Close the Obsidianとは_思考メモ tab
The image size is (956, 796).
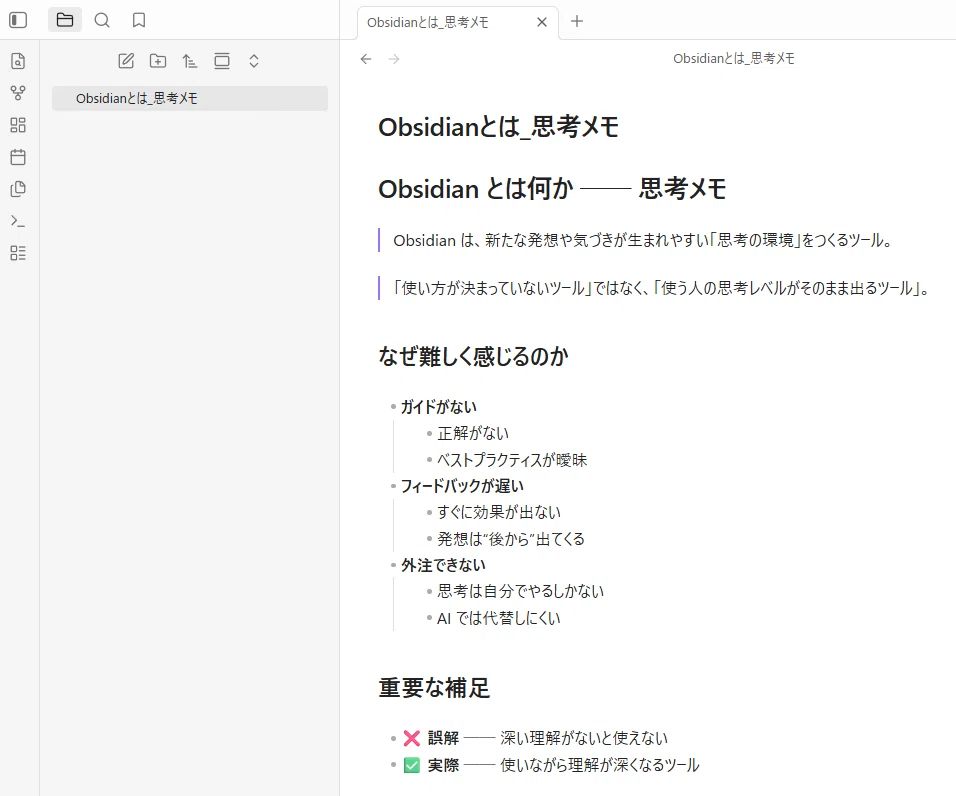pos(541,23)
